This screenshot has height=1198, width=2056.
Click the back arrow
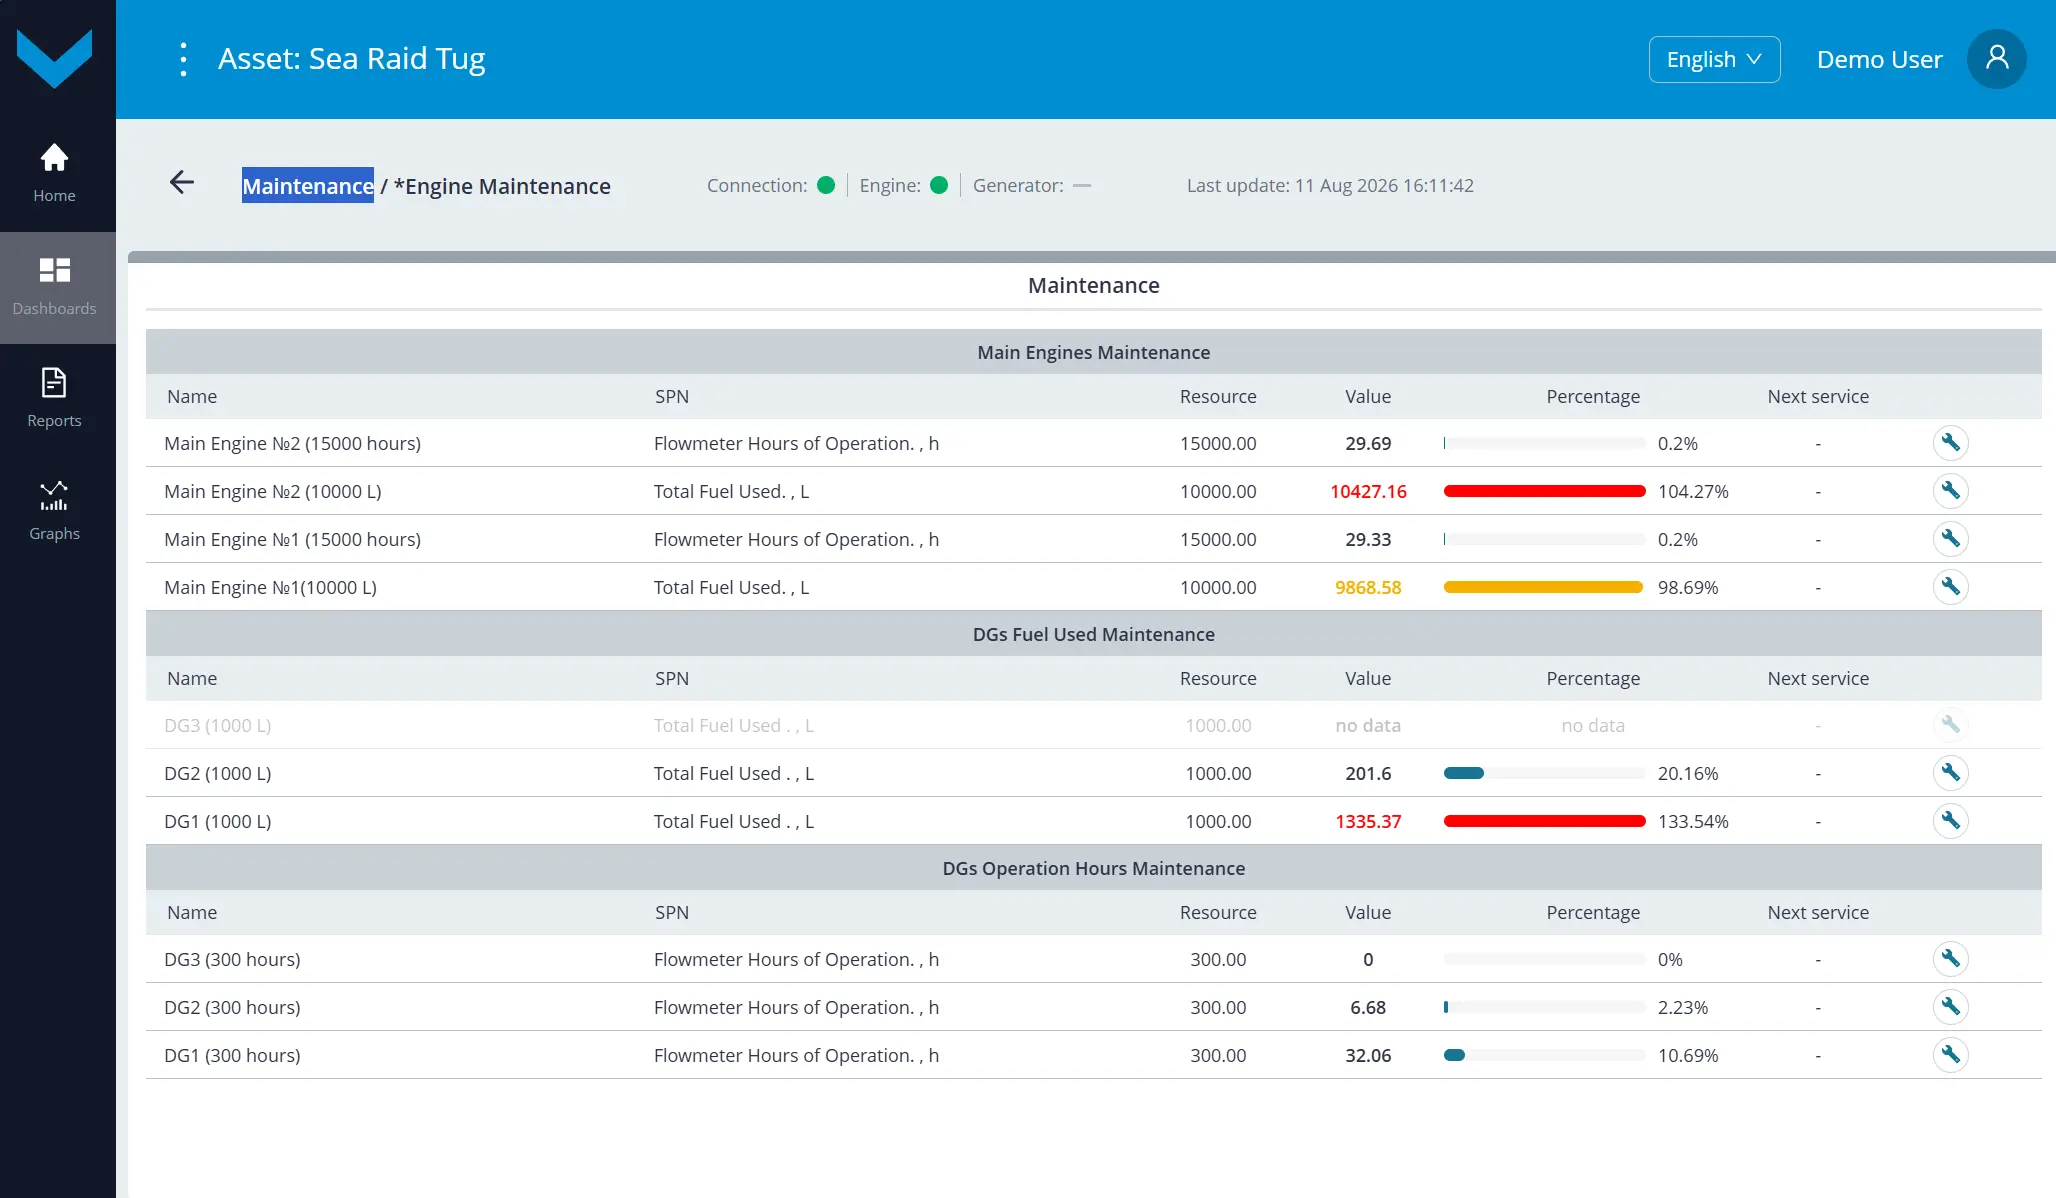[x=181, y=182]
